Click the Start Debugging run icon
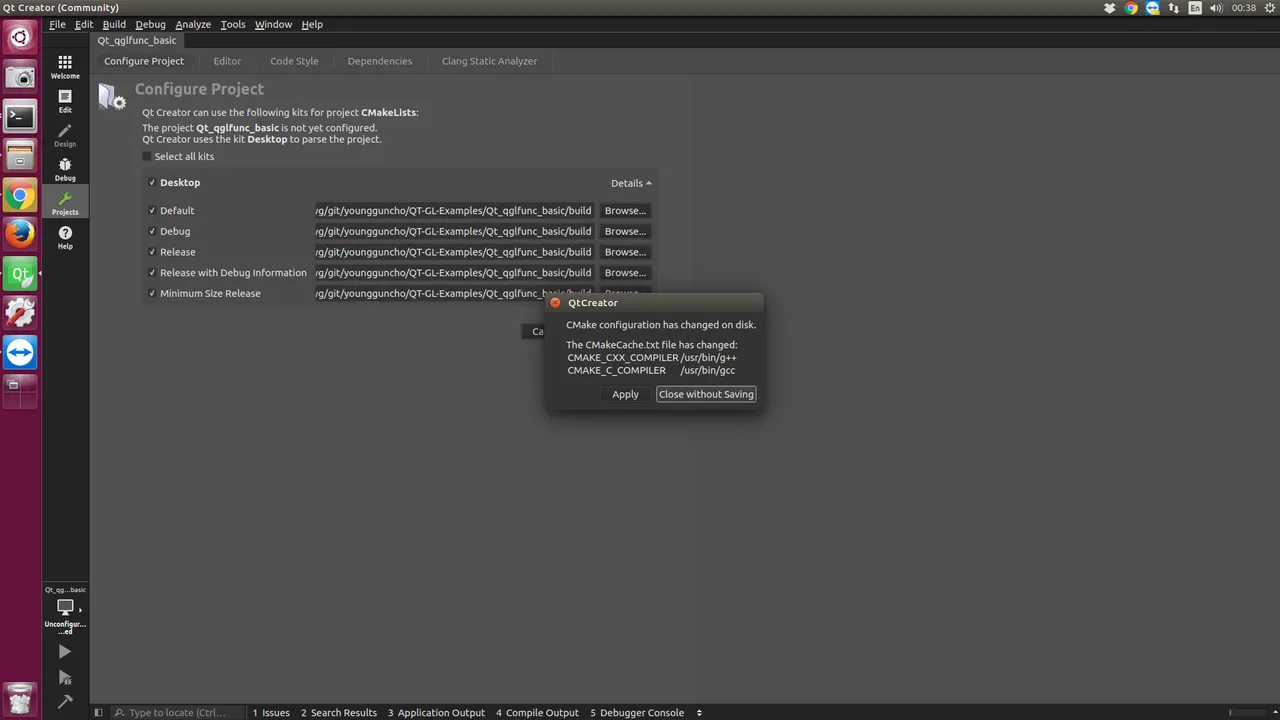Image resolution: width=1280 pixels, height=720 pixels. tap(65, 677)
